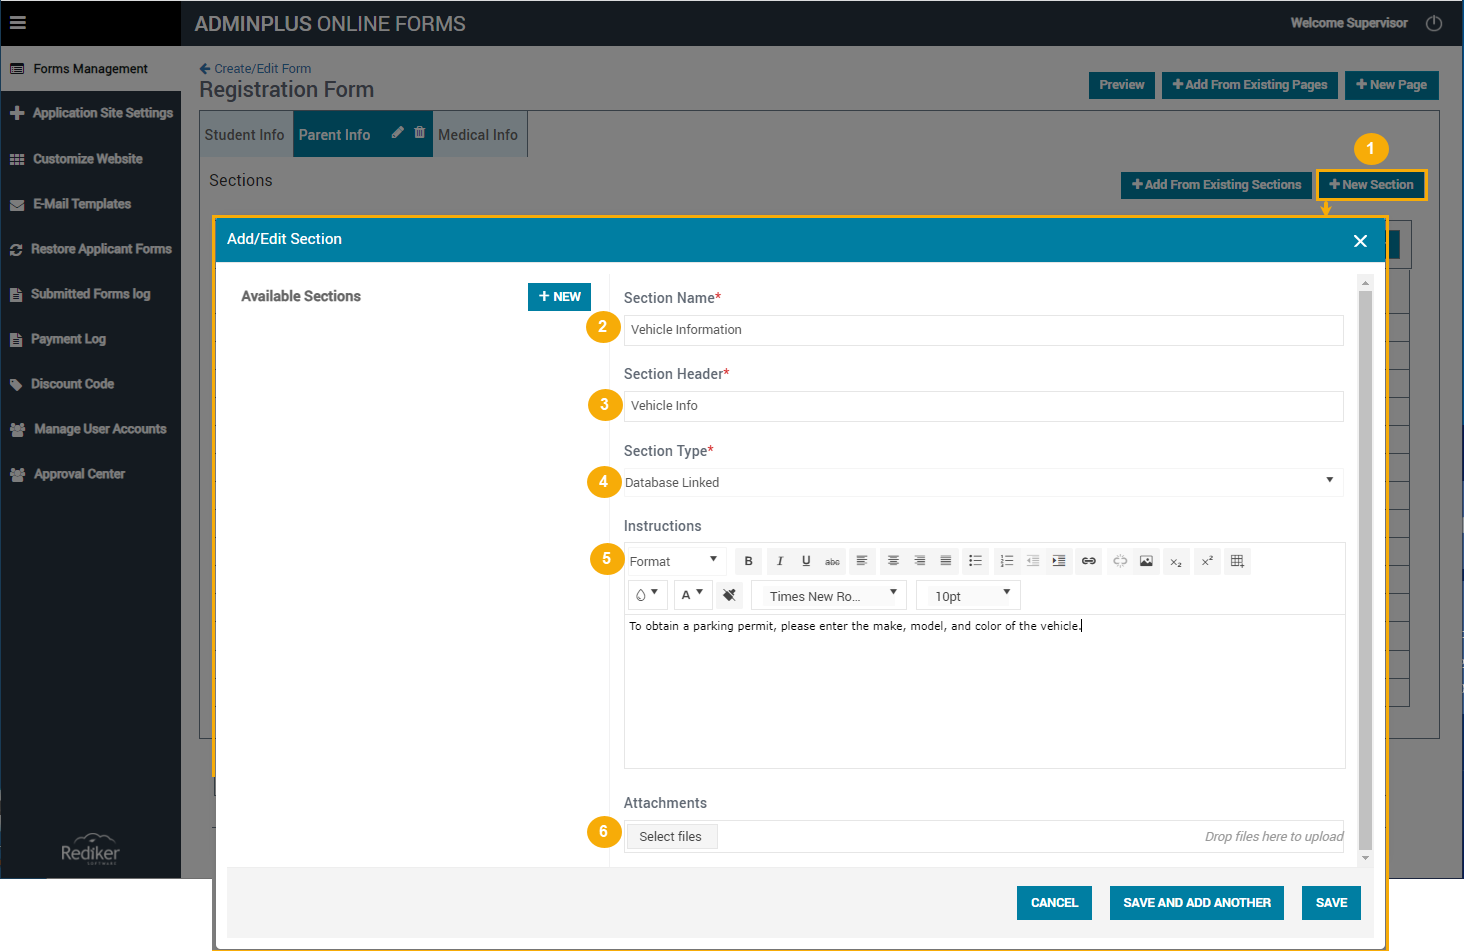Click SAVE AND ADD ANOTHER

click(1197, 903)
